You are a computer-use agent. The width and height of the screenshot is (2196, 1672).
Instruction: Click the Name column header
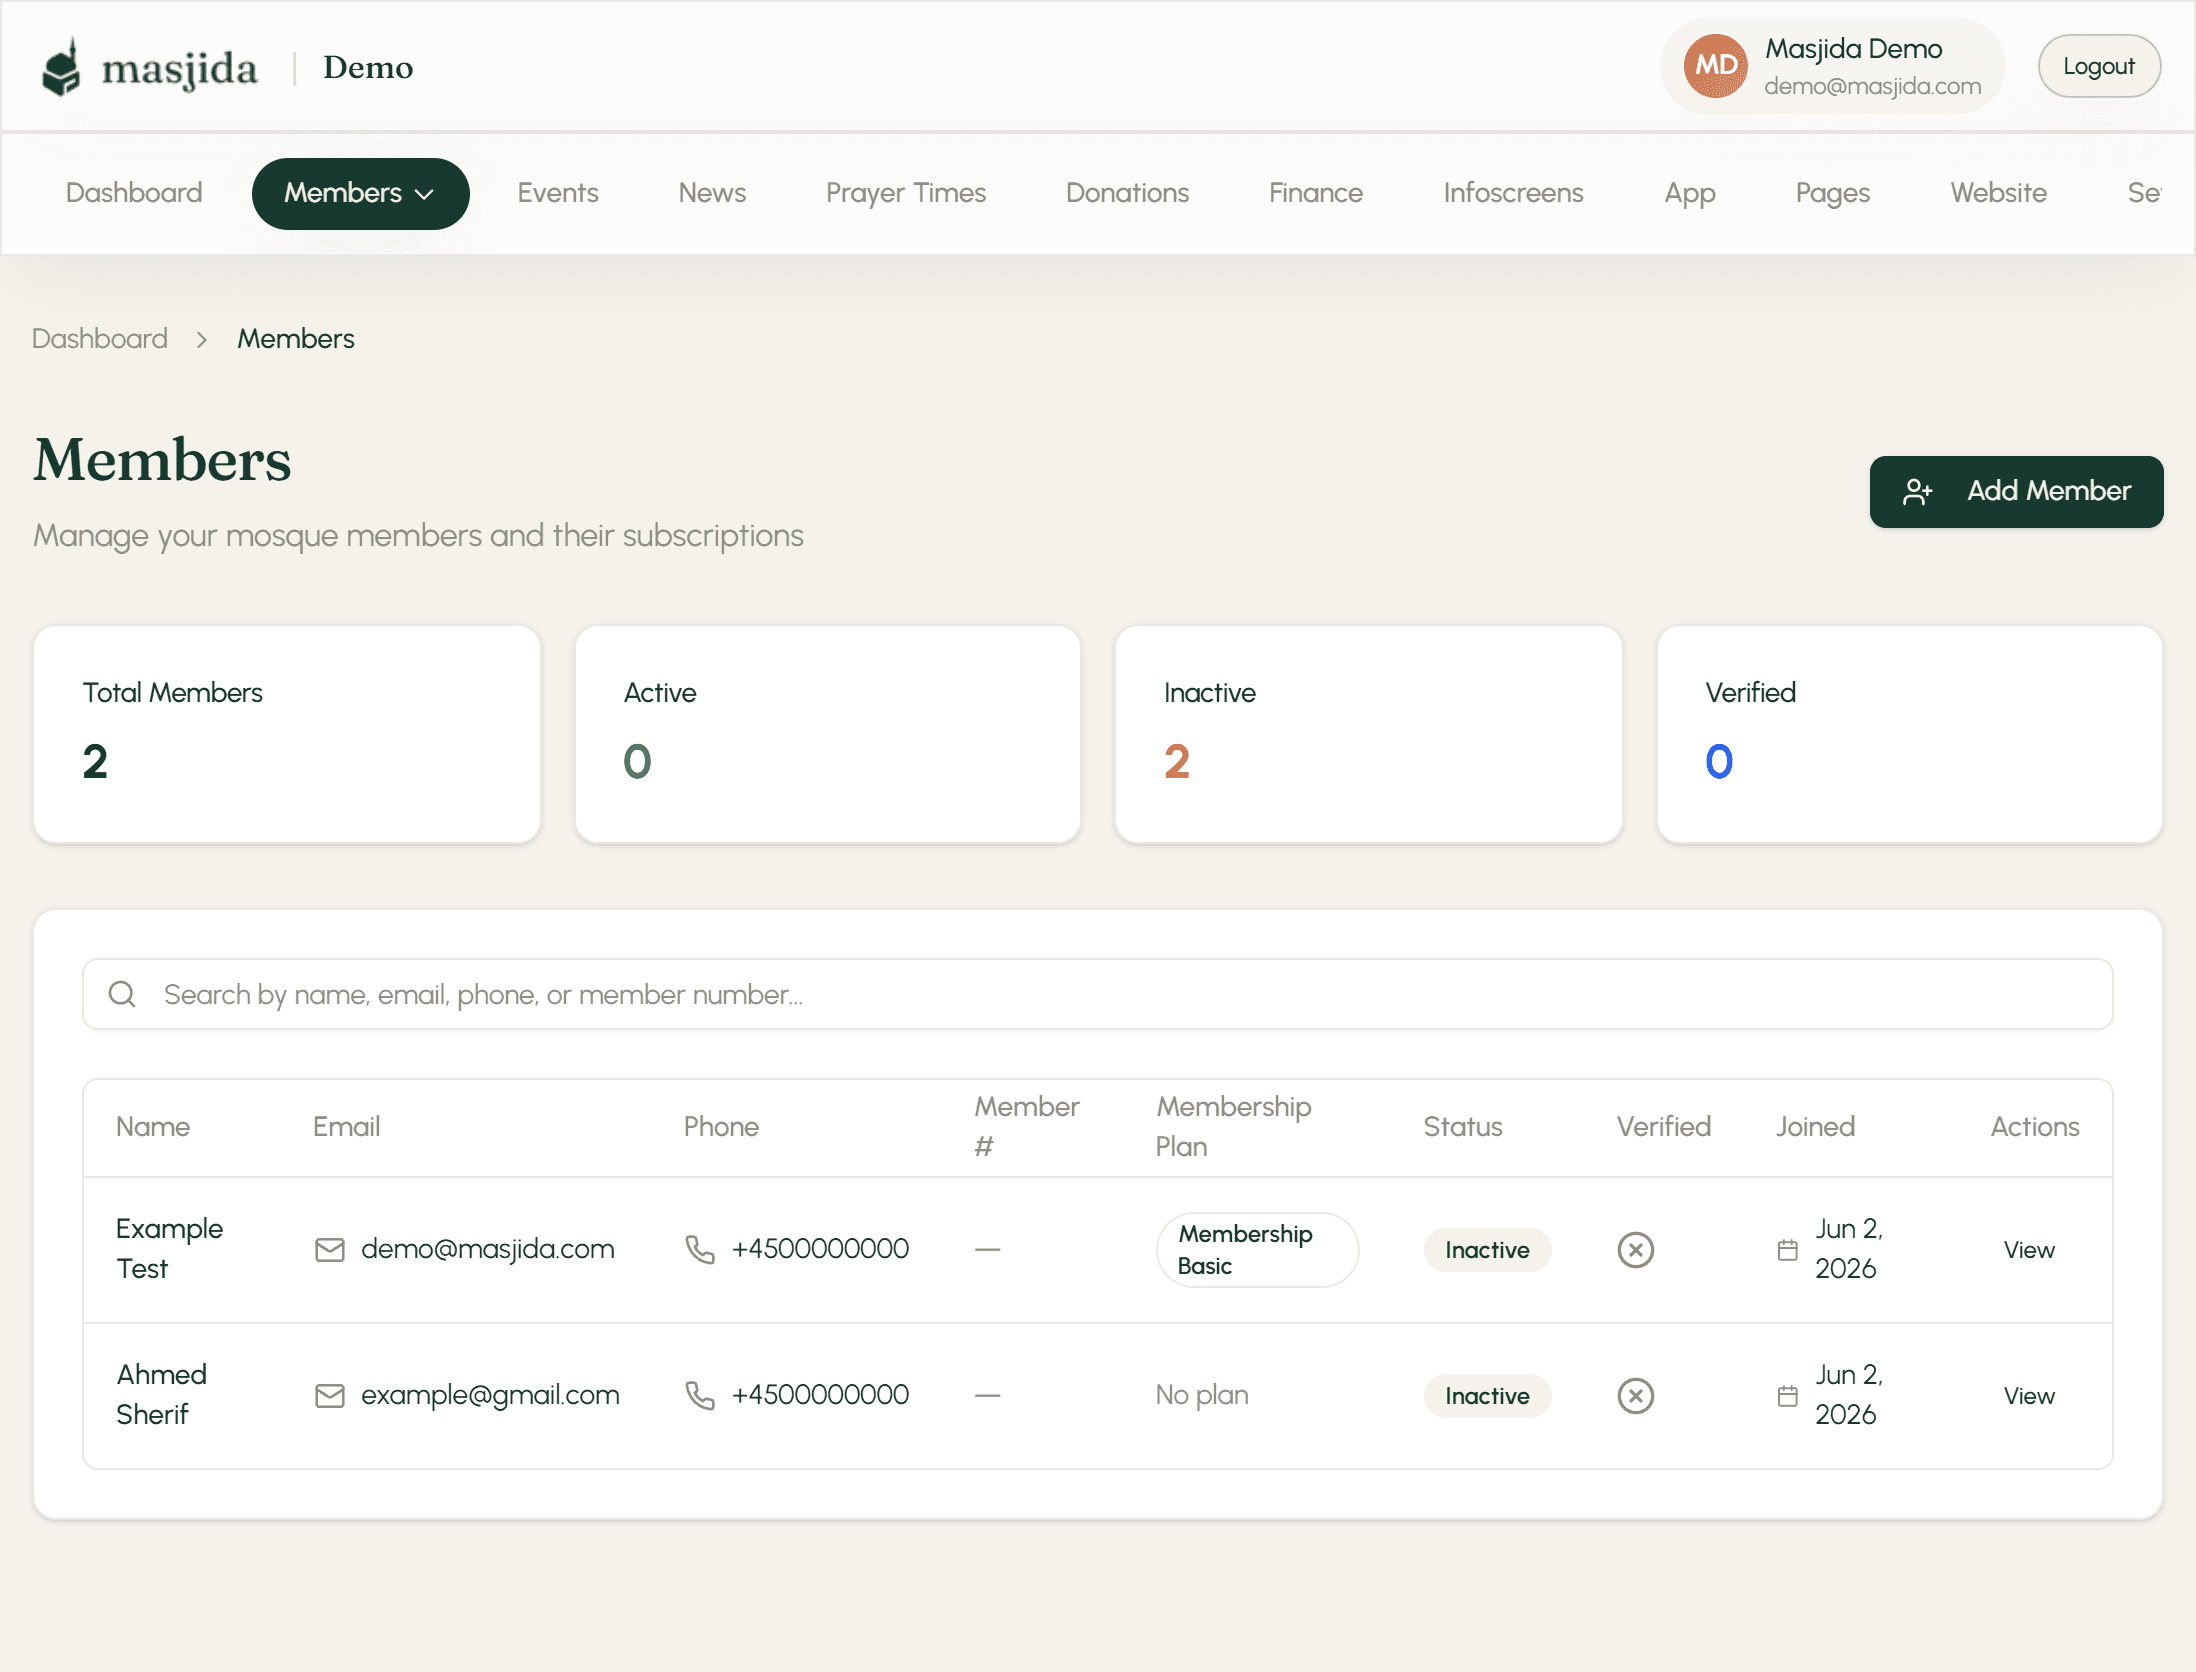coord(153,1127)
